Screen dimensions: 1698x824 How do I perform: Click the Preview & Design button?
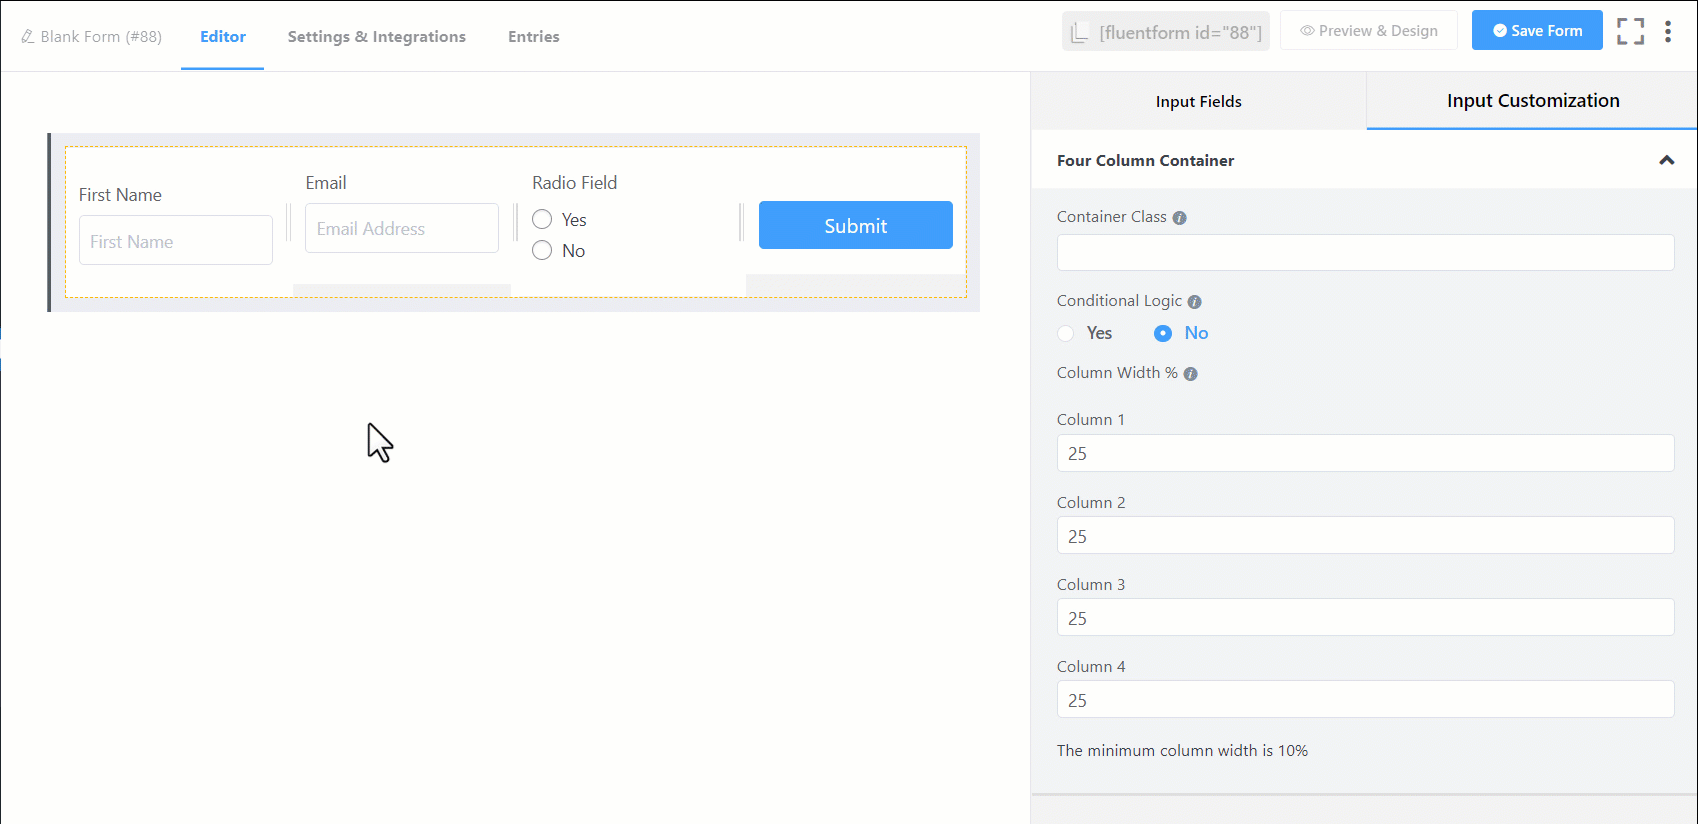click(1368, 31)
